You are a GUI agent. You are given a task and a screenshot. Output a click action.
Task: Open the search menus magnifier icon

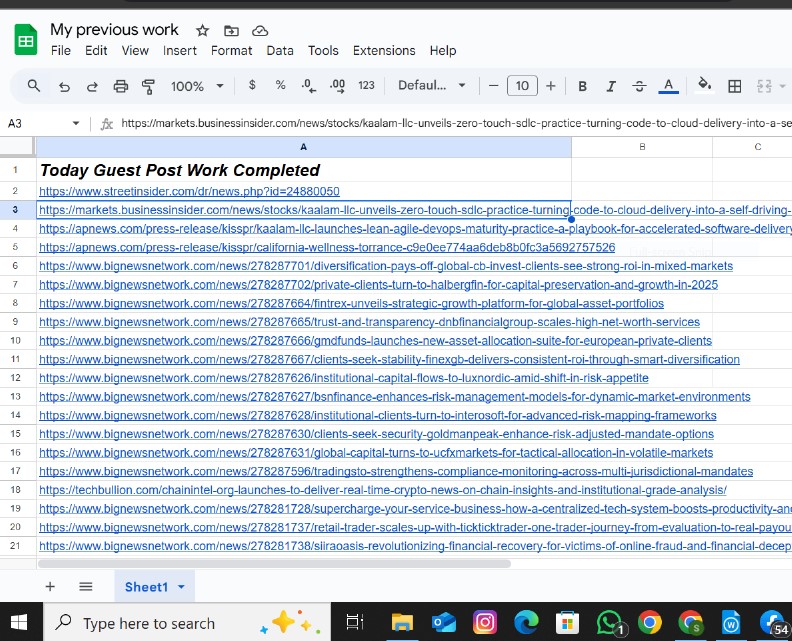tap(34, 86)
